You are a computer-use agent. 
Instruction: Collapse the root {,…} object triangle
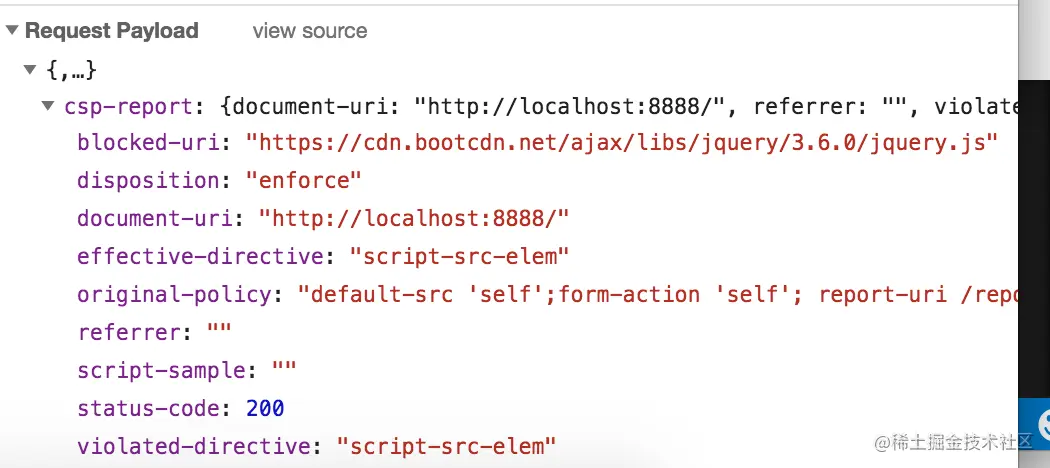point(29,69)
